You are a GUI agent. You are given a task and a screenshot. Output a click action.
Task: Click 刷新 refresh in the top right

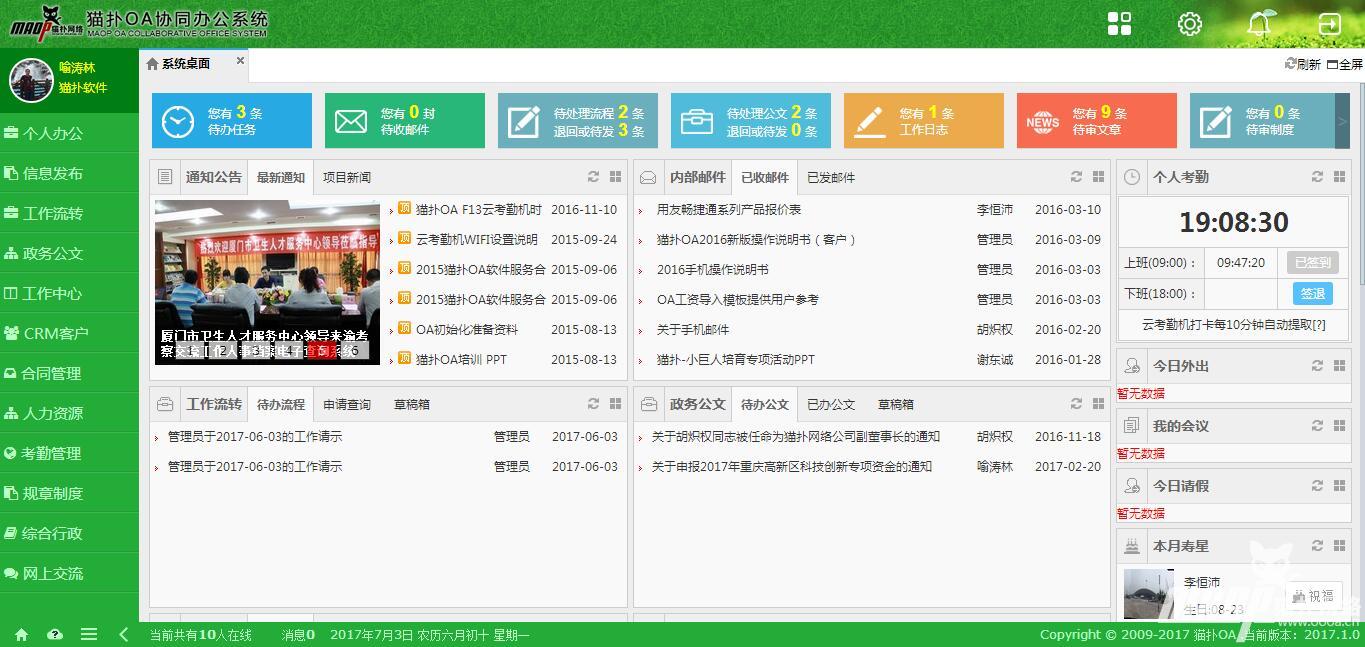[1303, 64]
